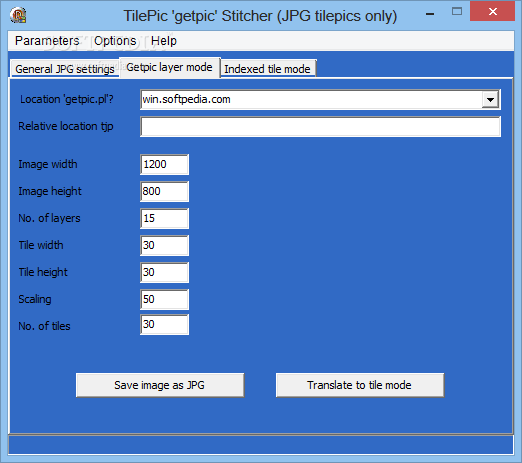Click the 'Relative location tjp' label
522x463 pixels.
point(66,126)
